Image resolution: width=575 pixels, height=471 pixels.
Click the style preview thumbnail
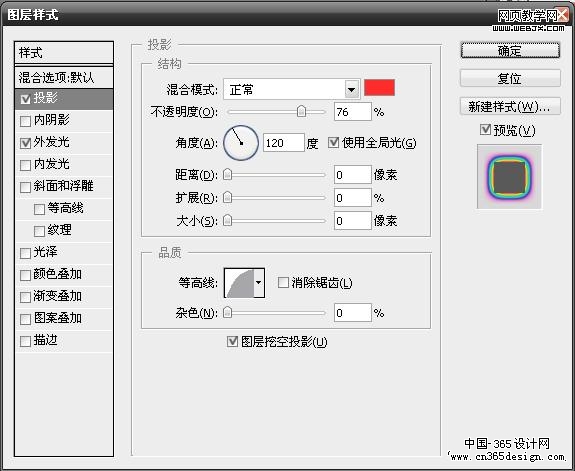509,176
